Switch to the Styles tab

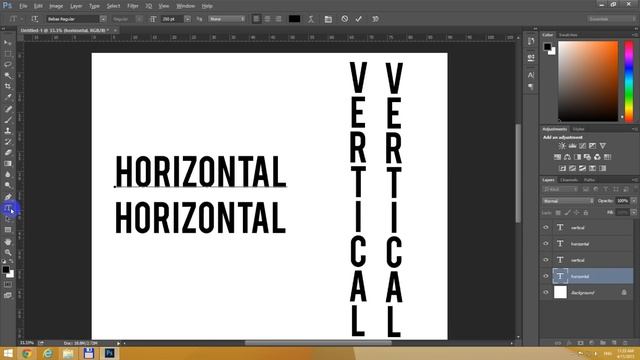[x=578, y=129]
